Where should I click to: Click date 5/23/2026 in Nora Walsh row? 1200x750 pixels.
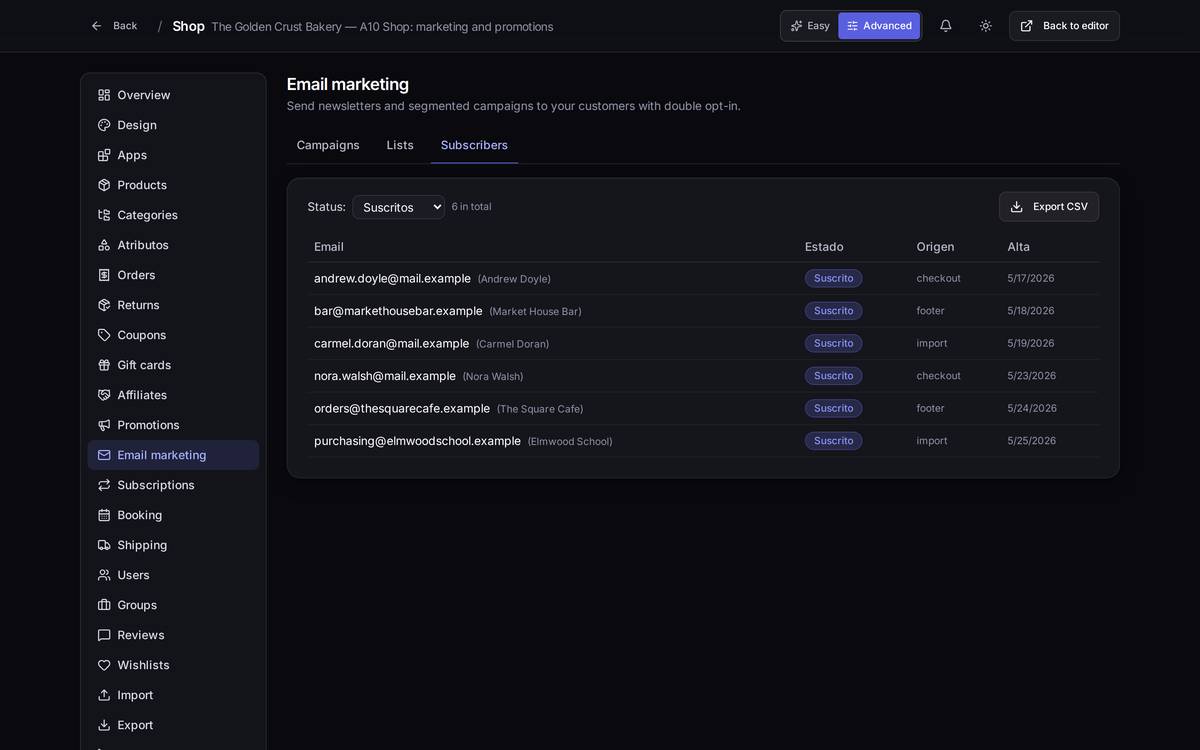coord(1031,376)
